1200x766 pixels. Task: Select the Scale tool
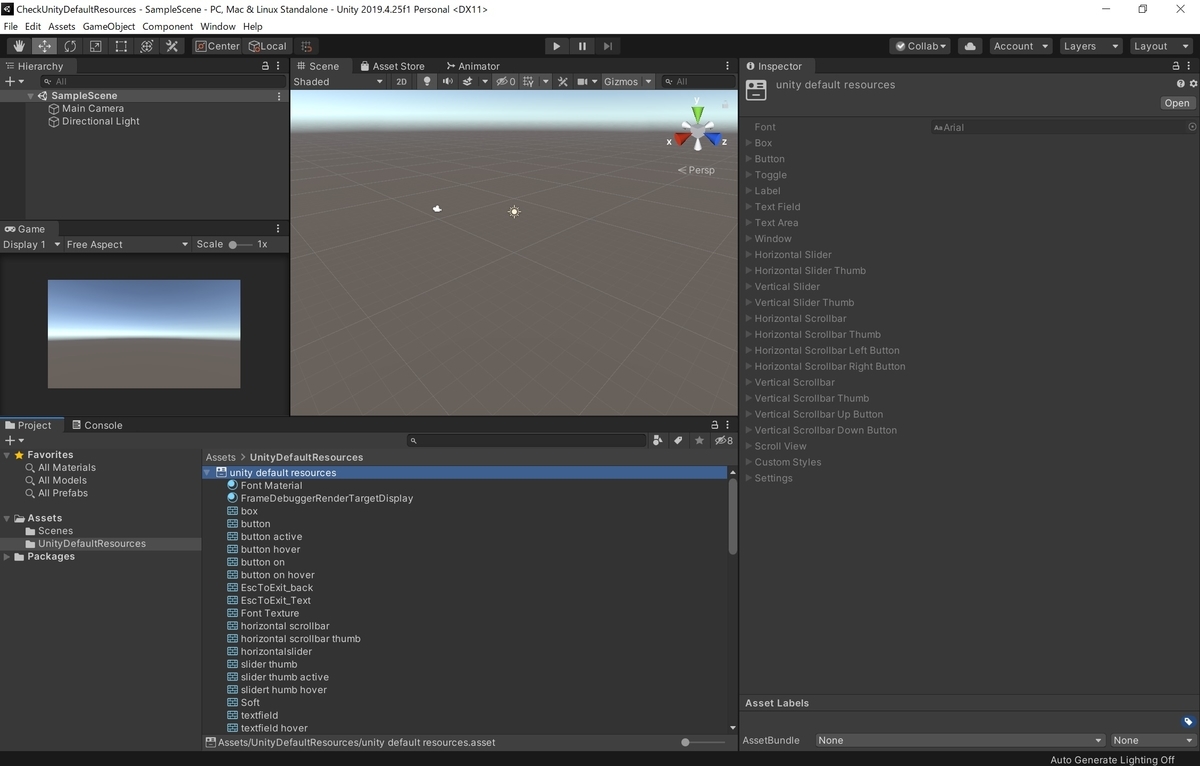(95, 46)
